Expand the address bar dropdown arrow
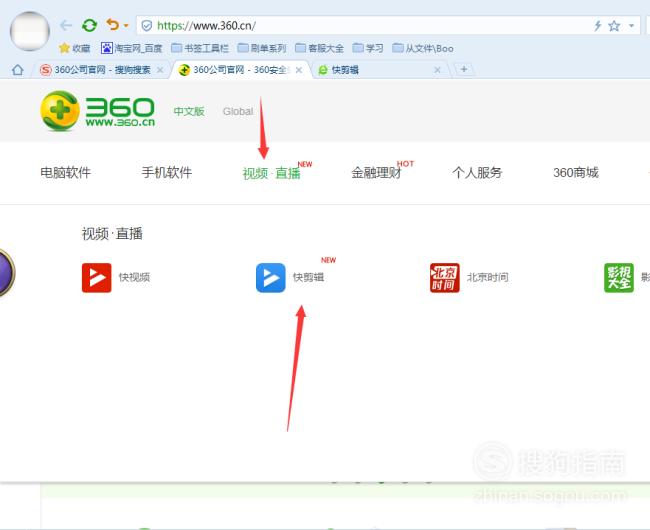This screenshot has height=530, width=650. pos(631,26)
